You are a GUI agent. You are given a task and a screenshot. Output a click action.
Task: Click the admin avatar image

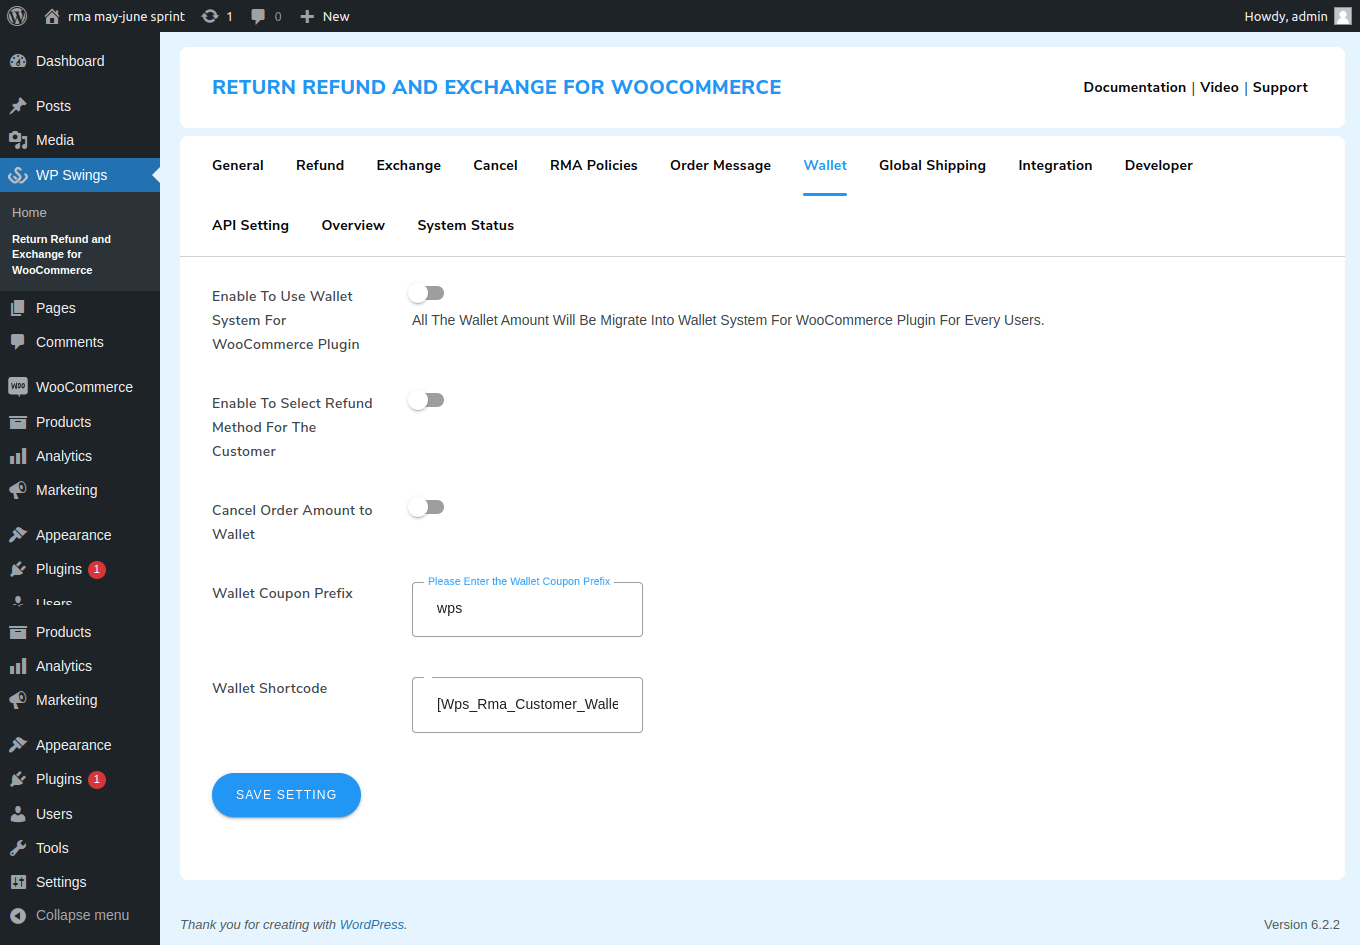(1343, 16)
